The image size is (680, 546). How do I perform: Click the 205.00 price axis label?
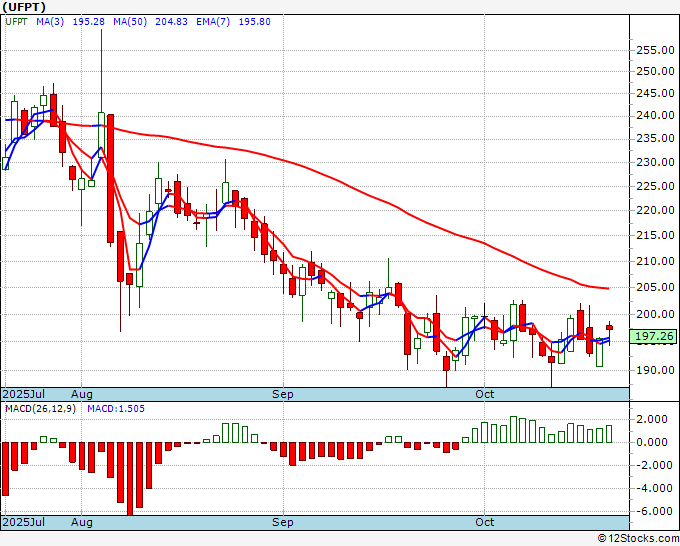[655, 287]
